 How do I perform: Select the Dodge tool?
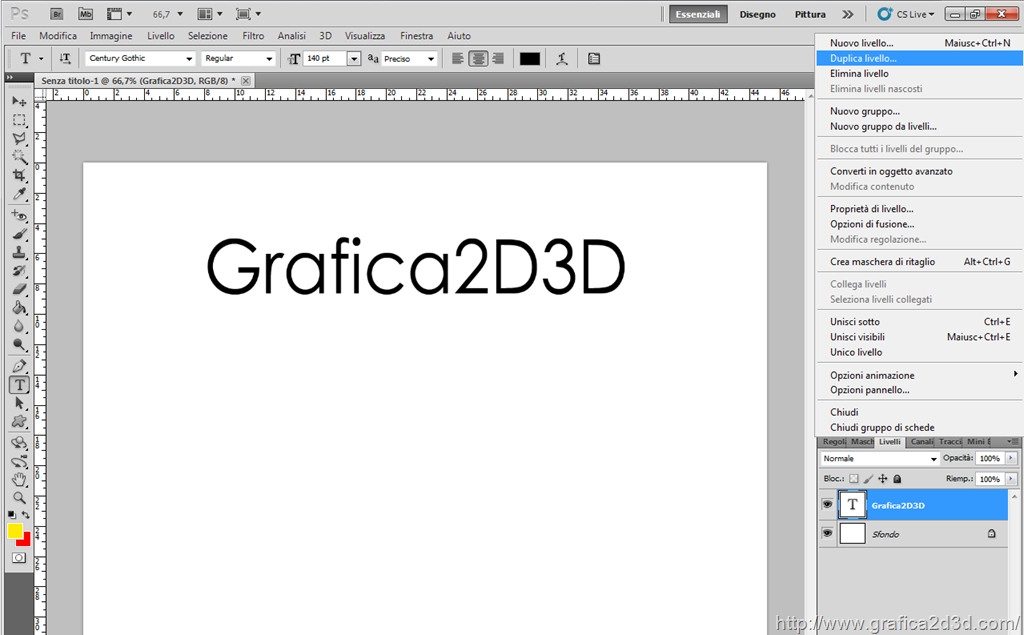(19, 344)
